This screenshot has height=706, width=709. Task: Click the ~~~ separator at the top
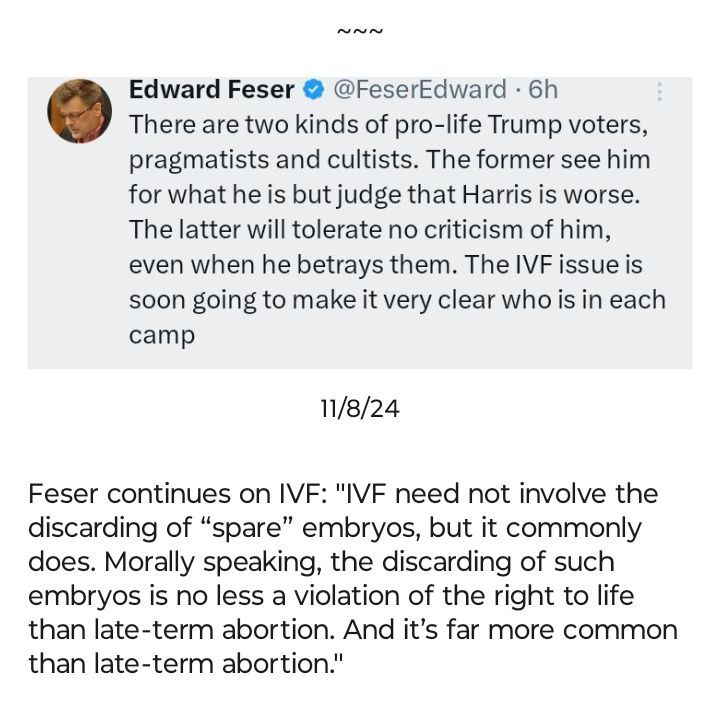point(360,30)
